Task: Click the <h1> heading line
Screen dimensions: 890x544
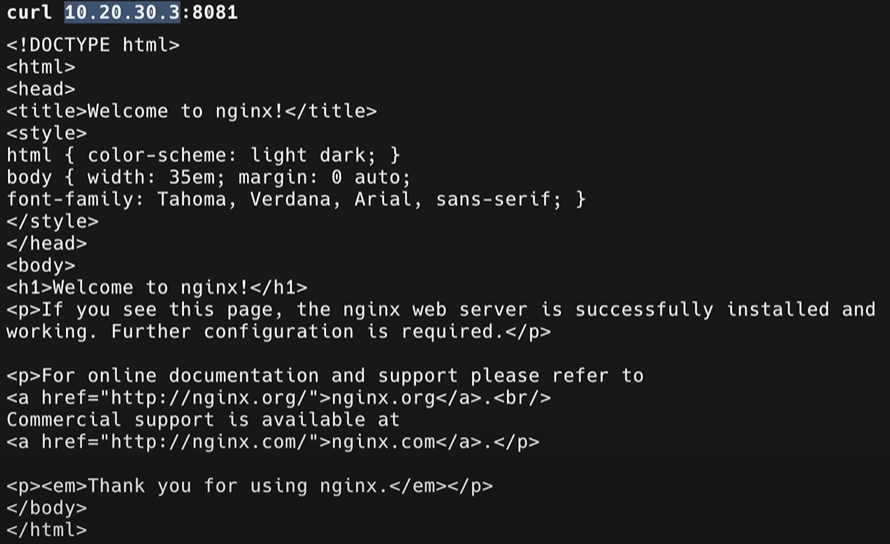Action: pyautogui.click(x=157, y=287)
